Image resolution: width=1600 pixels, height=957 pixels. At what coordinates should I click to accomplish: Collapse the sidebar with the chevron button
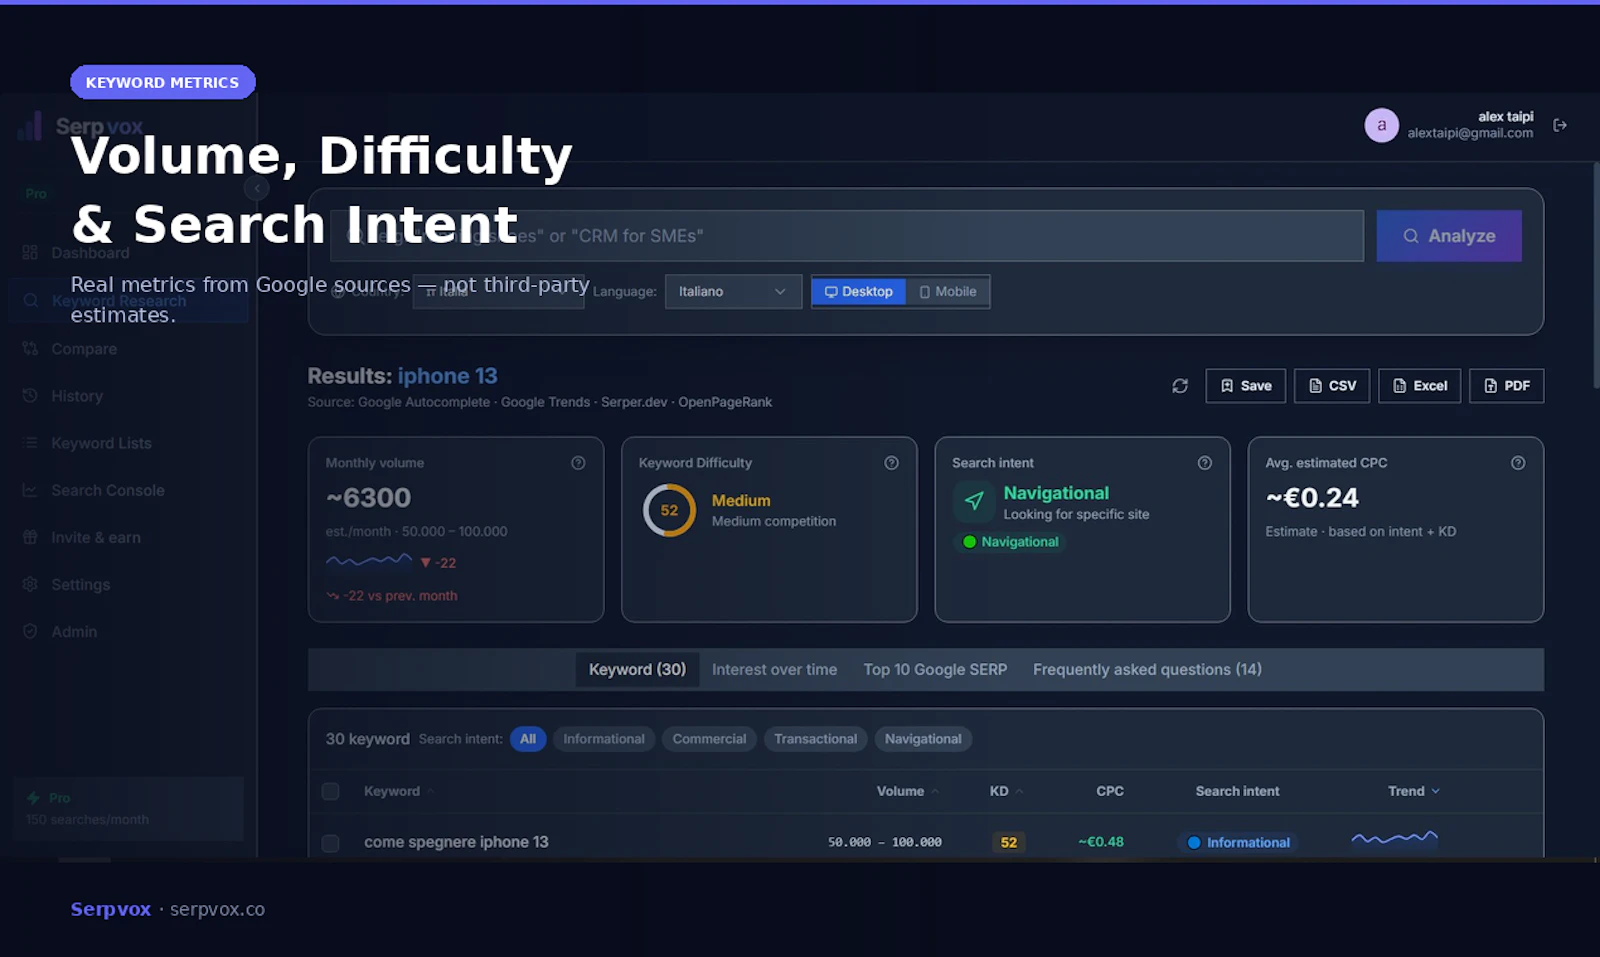256,188
